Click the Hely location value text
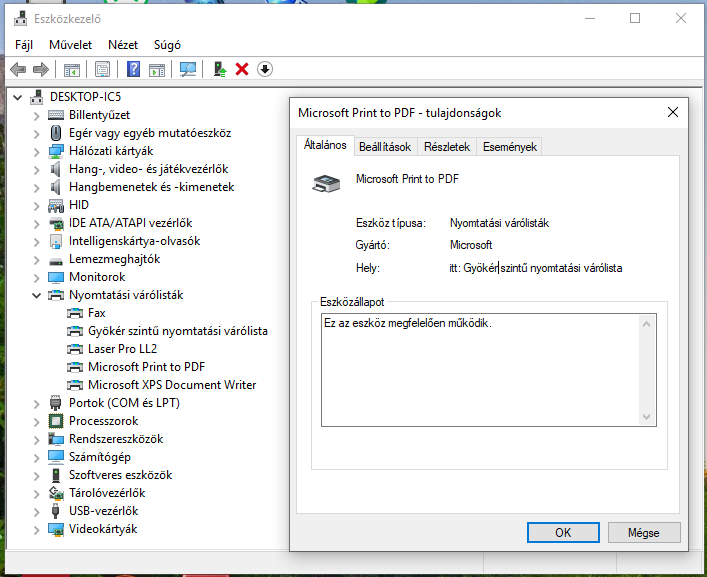 click(536, 268)
